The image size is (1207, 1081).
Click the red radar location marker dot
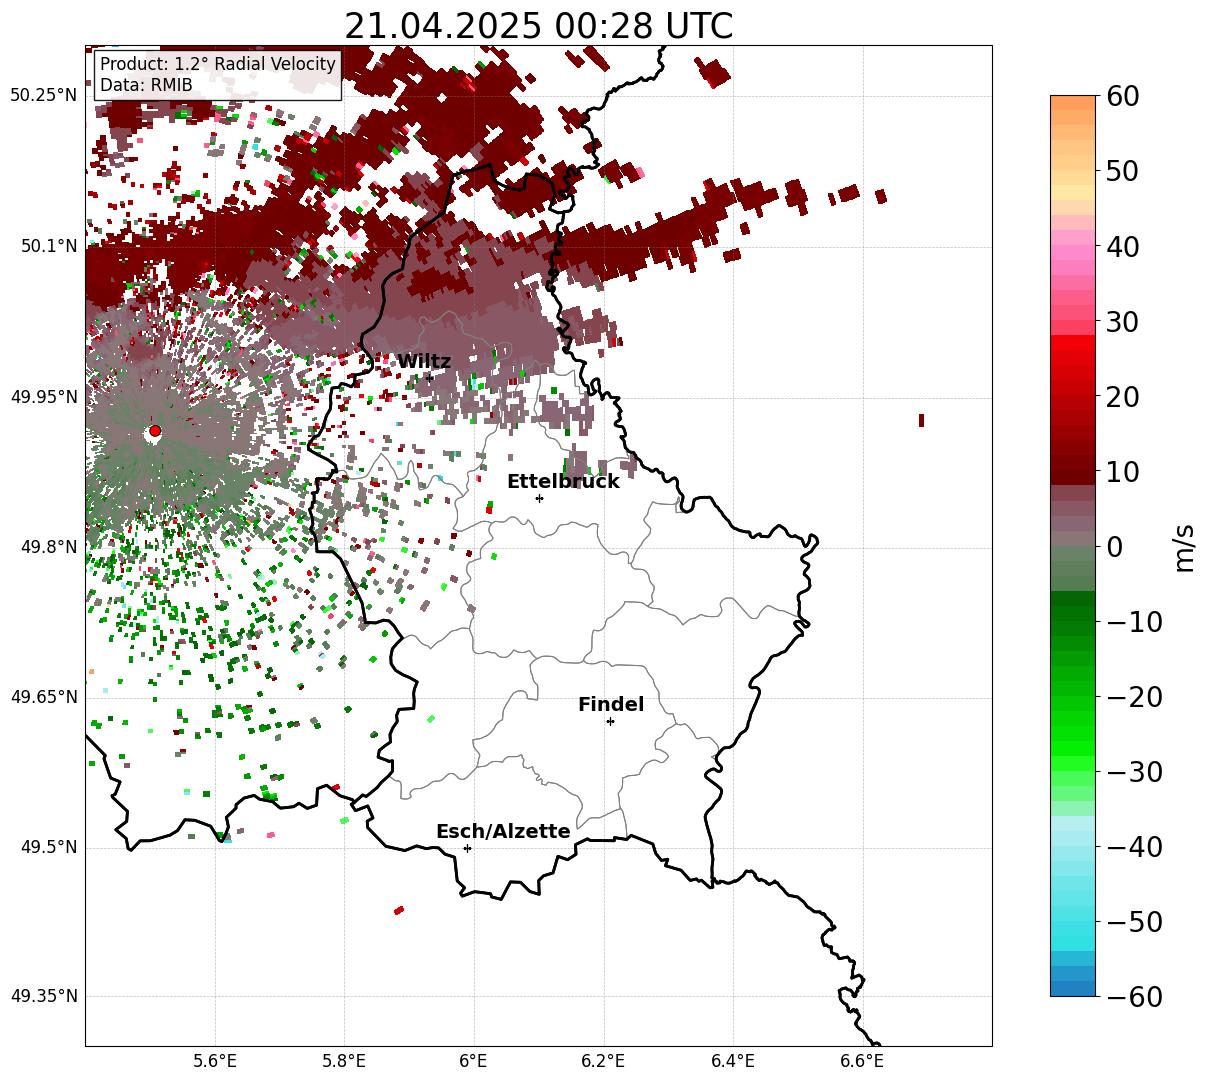tap(154, 432)
